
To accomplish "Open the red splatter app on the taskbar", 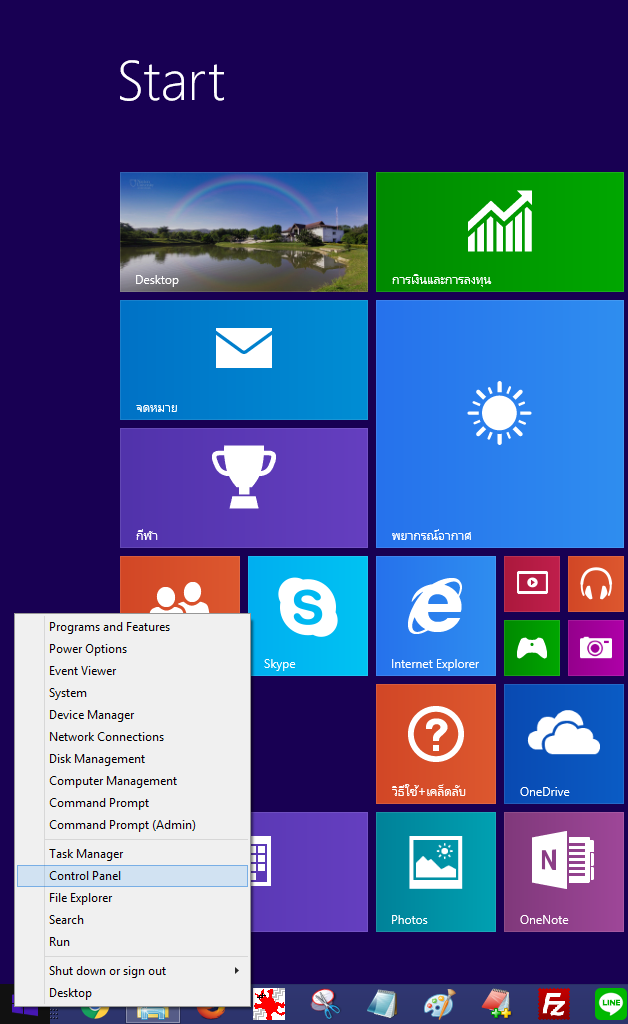I will (x=269, y=1004).
